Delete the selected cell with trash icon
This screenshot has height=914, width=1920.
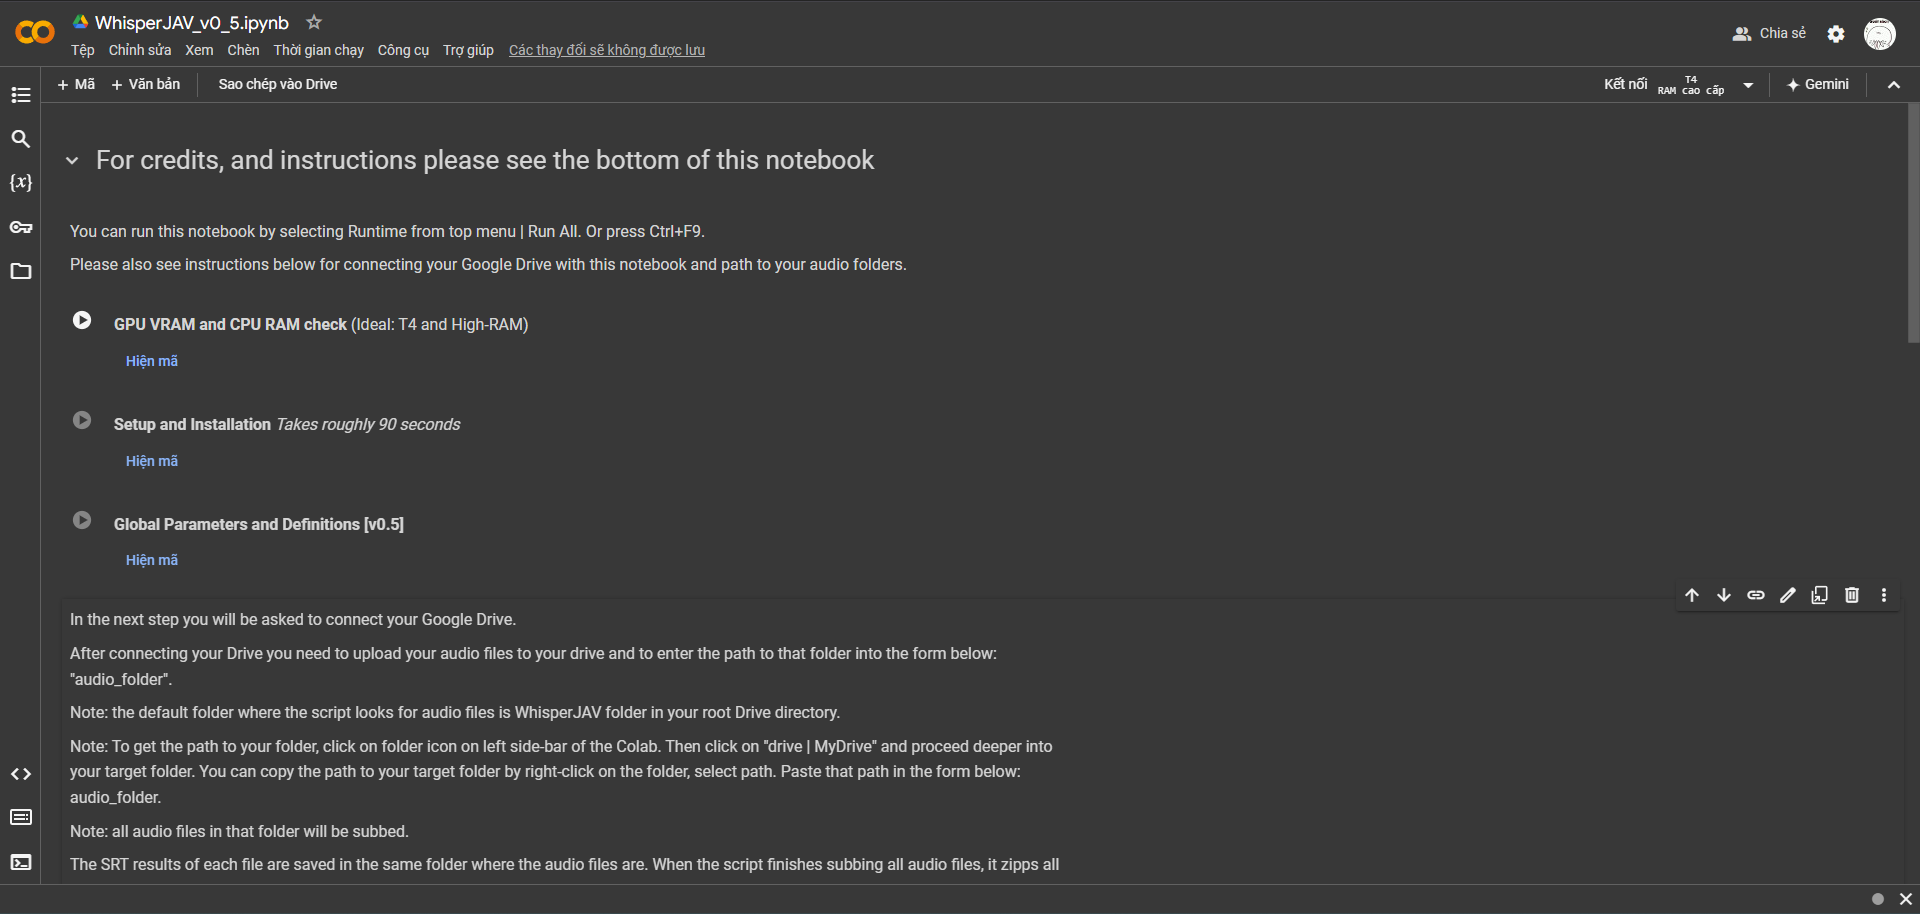click(x=1852, y=595)
